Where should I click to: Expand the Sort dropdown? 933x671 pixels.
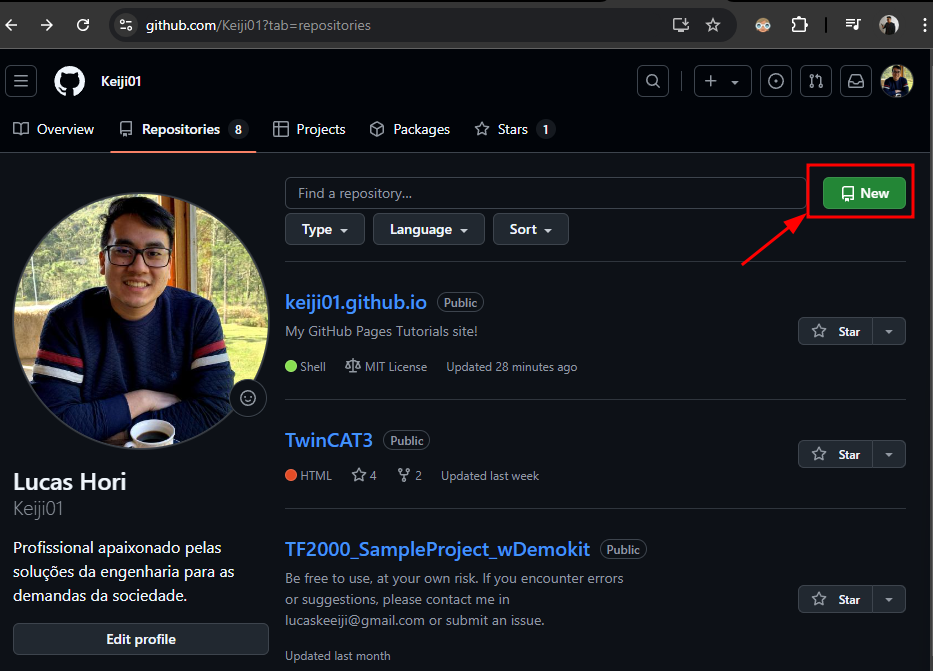(531, 229)
